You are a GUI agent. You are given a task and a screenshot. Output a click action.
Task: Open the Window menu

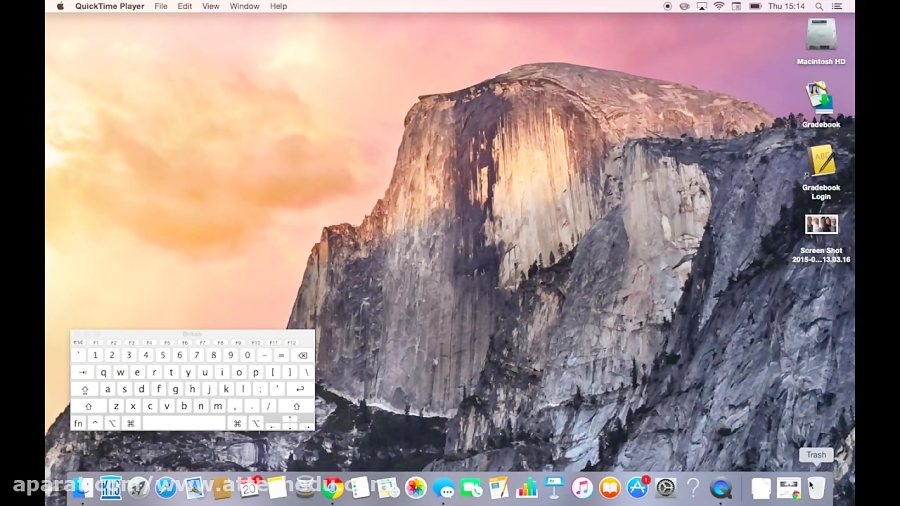pyautogui.click(x=245, y=6)
